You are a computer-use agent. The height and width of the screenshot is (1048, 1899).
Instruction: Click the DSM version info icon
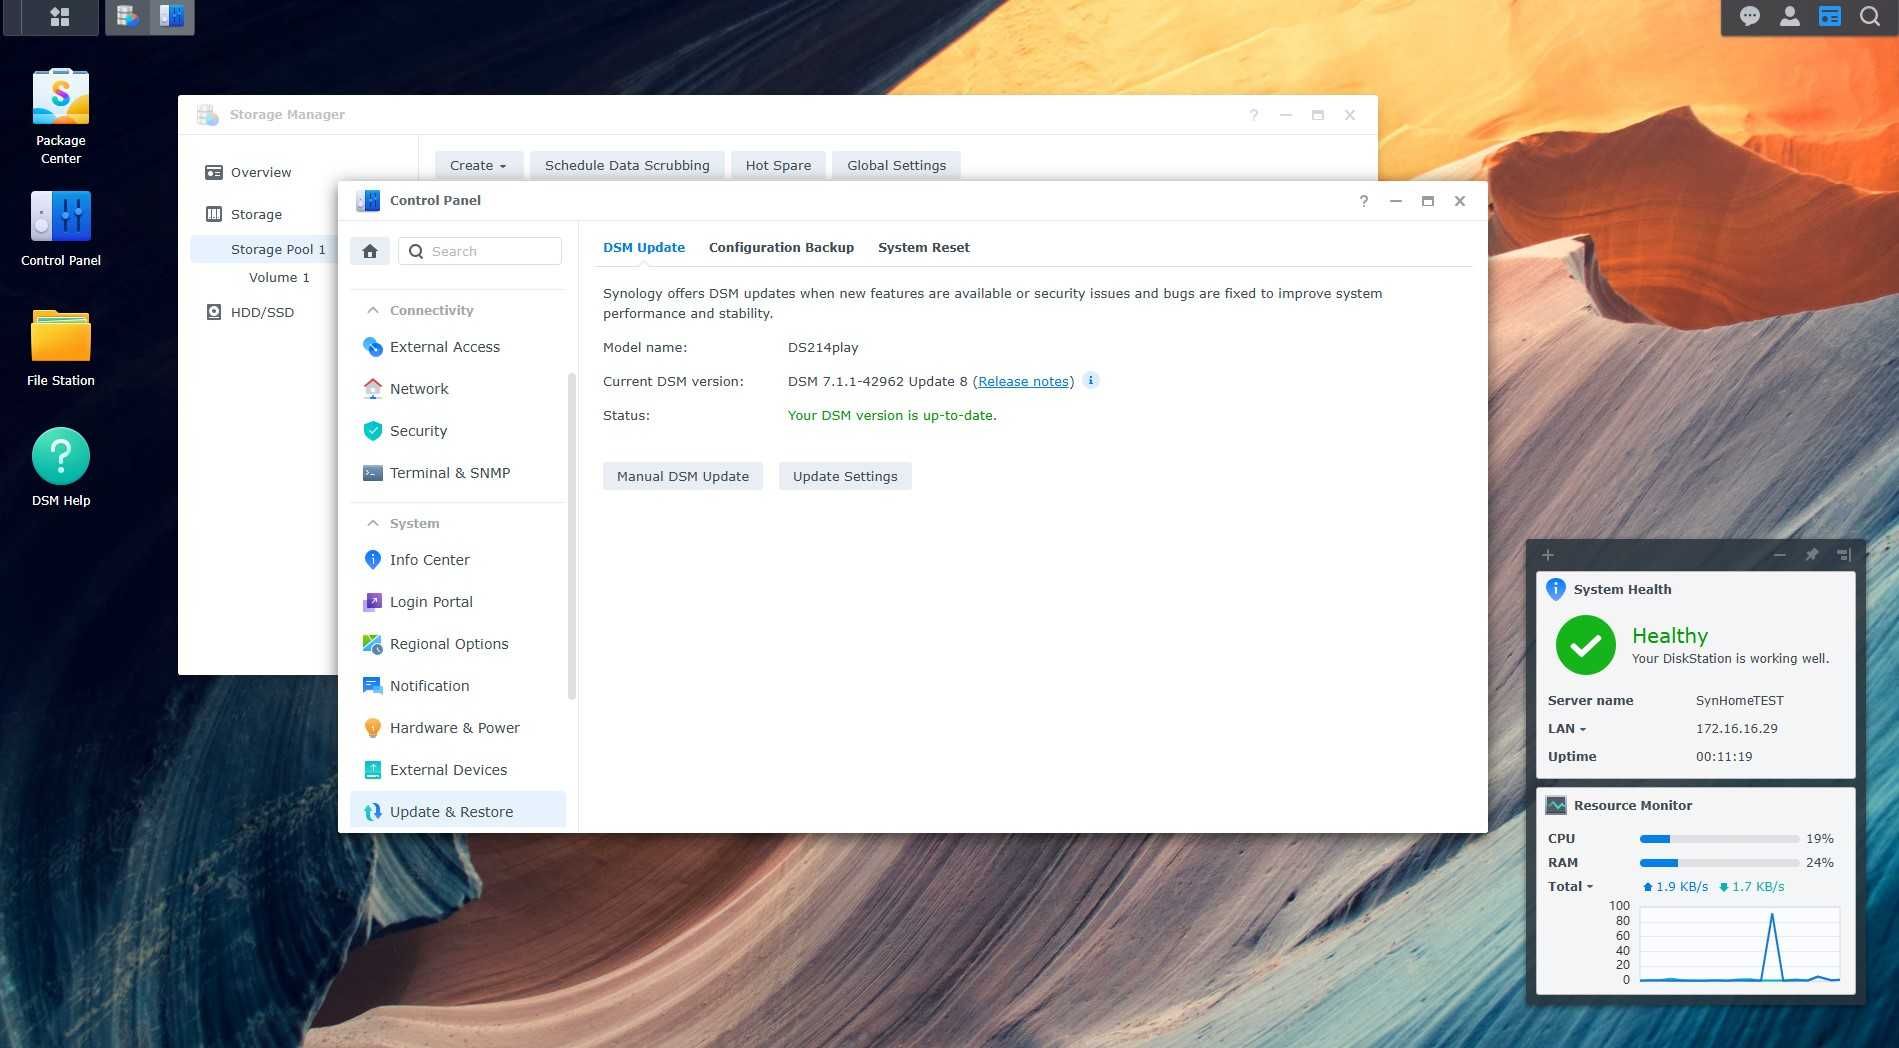click(1091, 380)
